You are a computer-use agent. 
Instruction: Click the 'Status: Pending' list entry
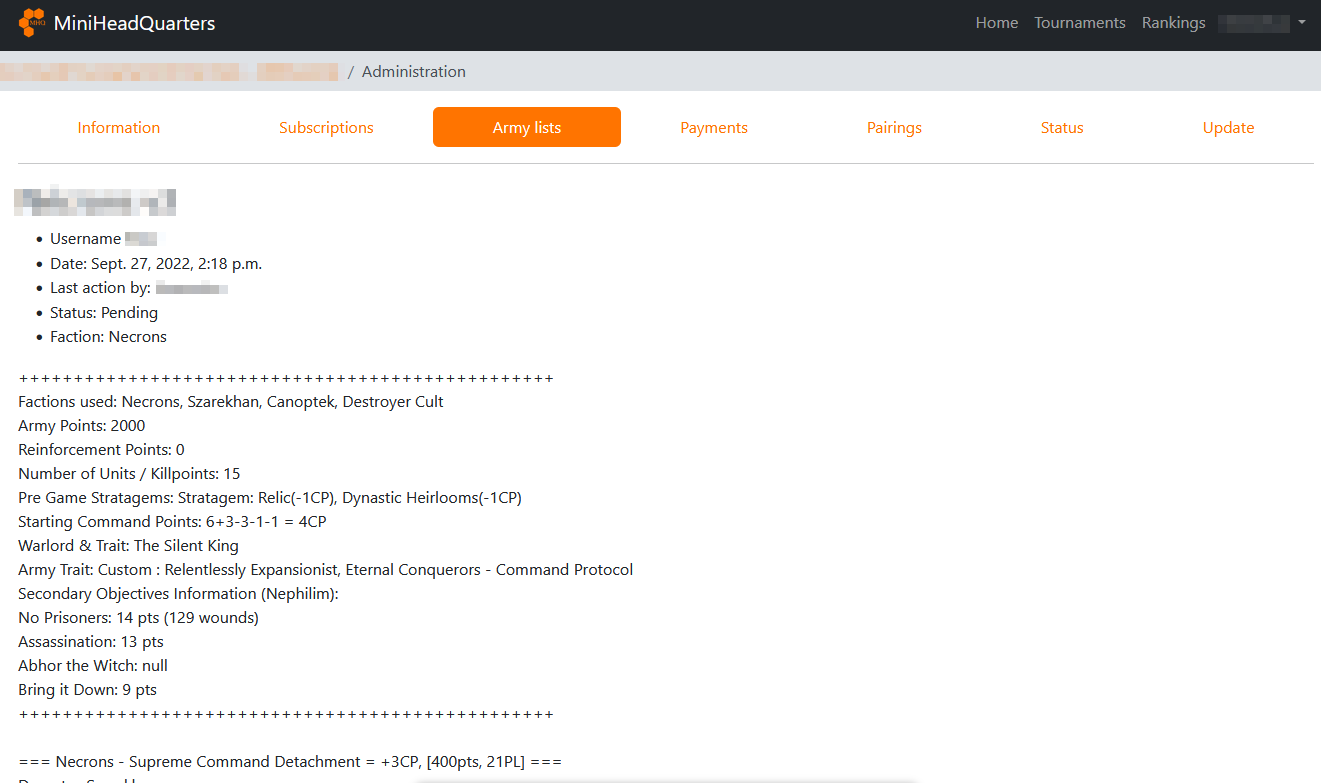pos(104,313)
